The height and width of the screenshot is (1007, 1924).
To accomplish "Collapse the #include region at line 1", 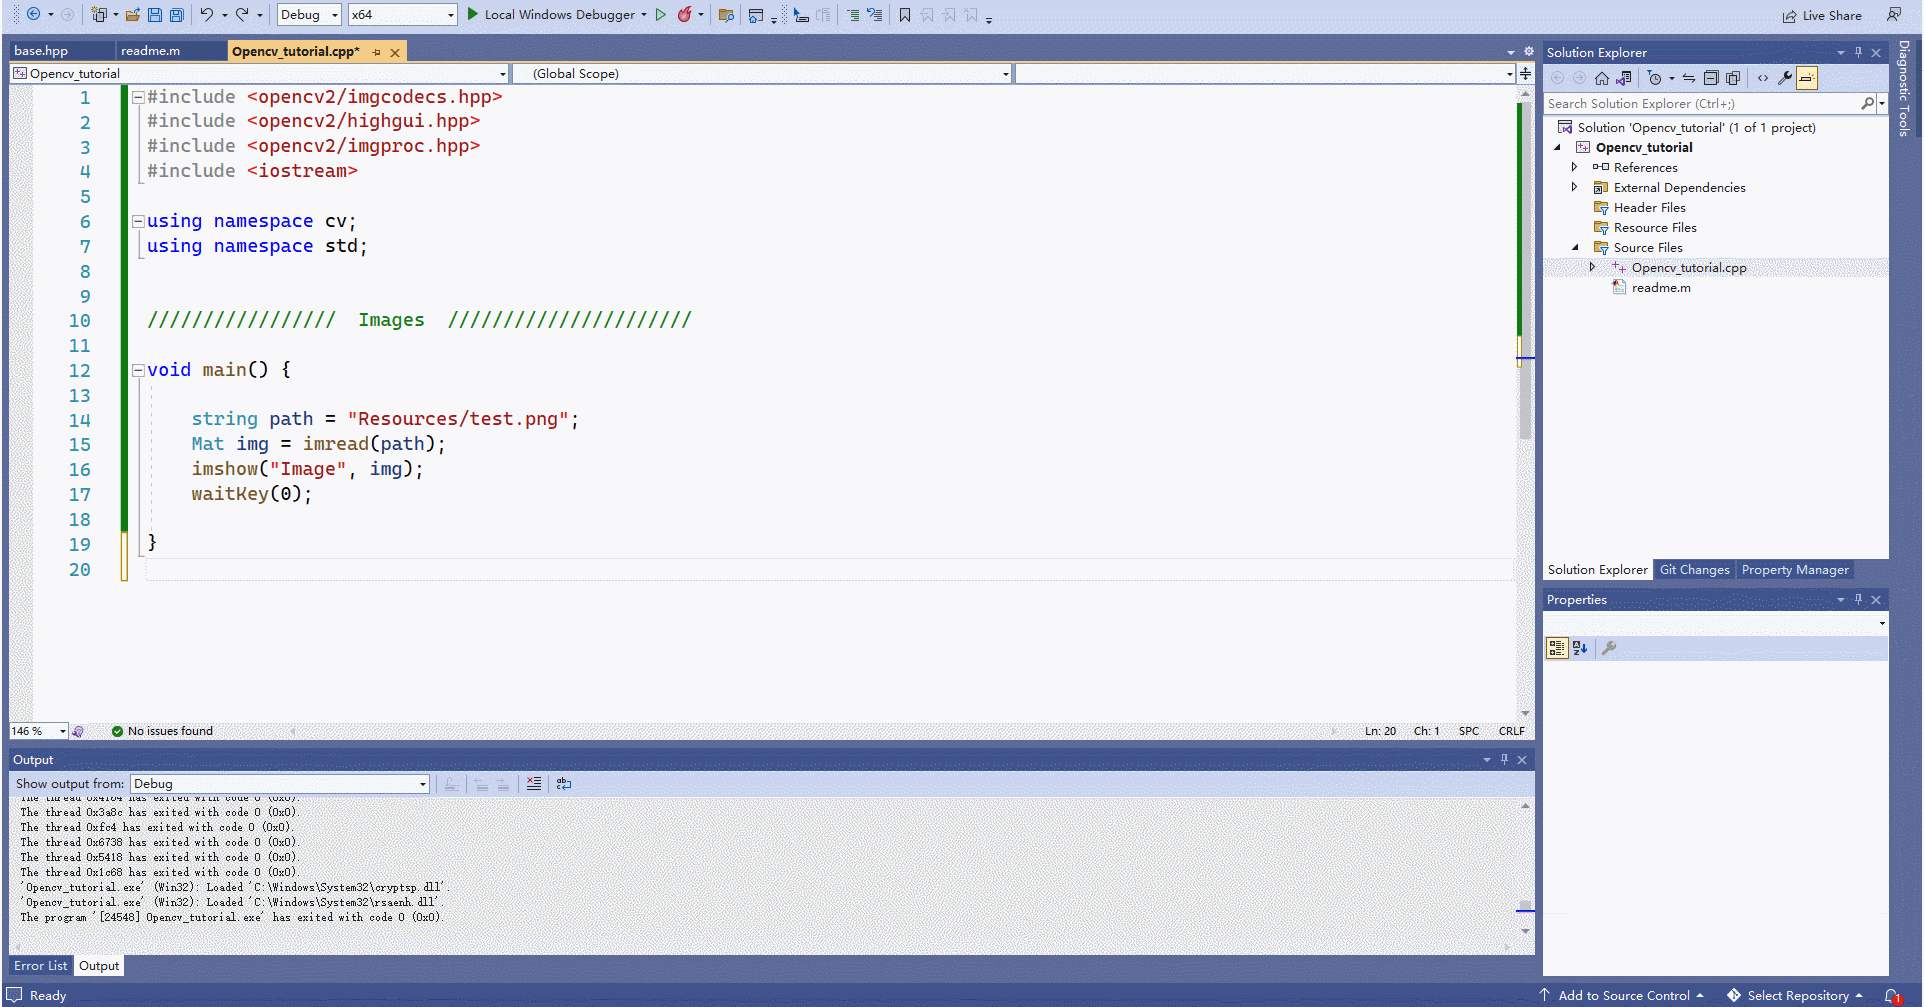I will [x=138, y=97].
